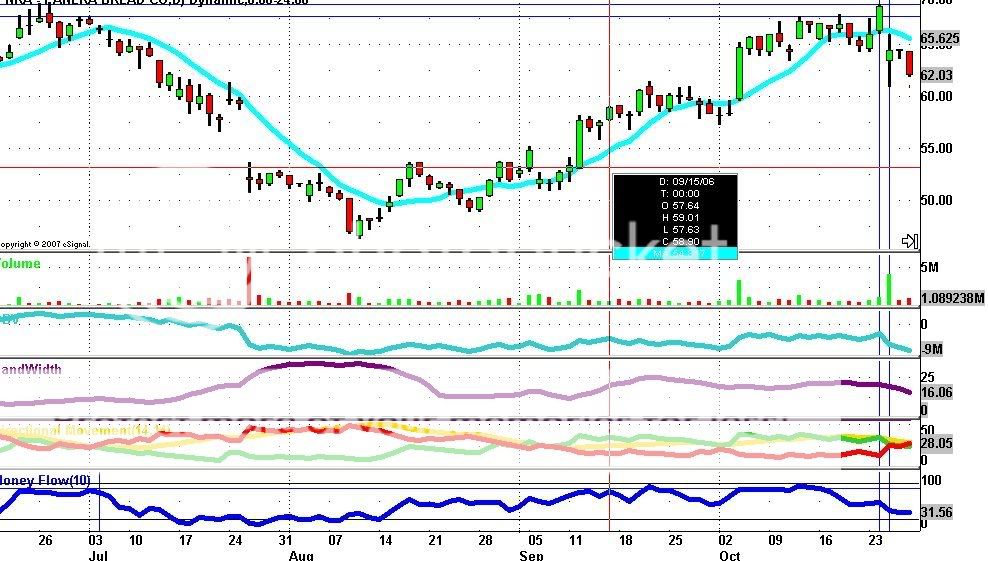Select the Directional Movement indicator label

(x=85, y=431)
